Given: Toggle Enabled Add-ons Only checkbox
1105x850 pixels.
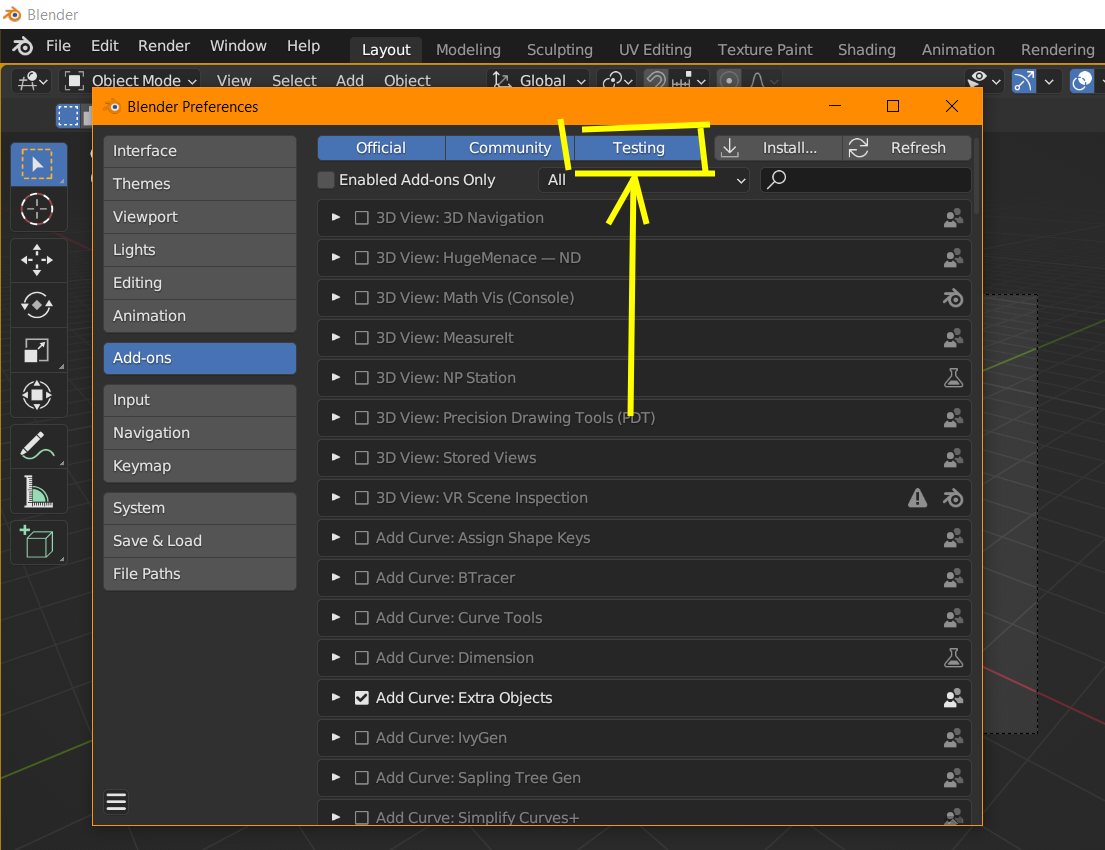Looking at the screenshot, I should click(326, 180).
